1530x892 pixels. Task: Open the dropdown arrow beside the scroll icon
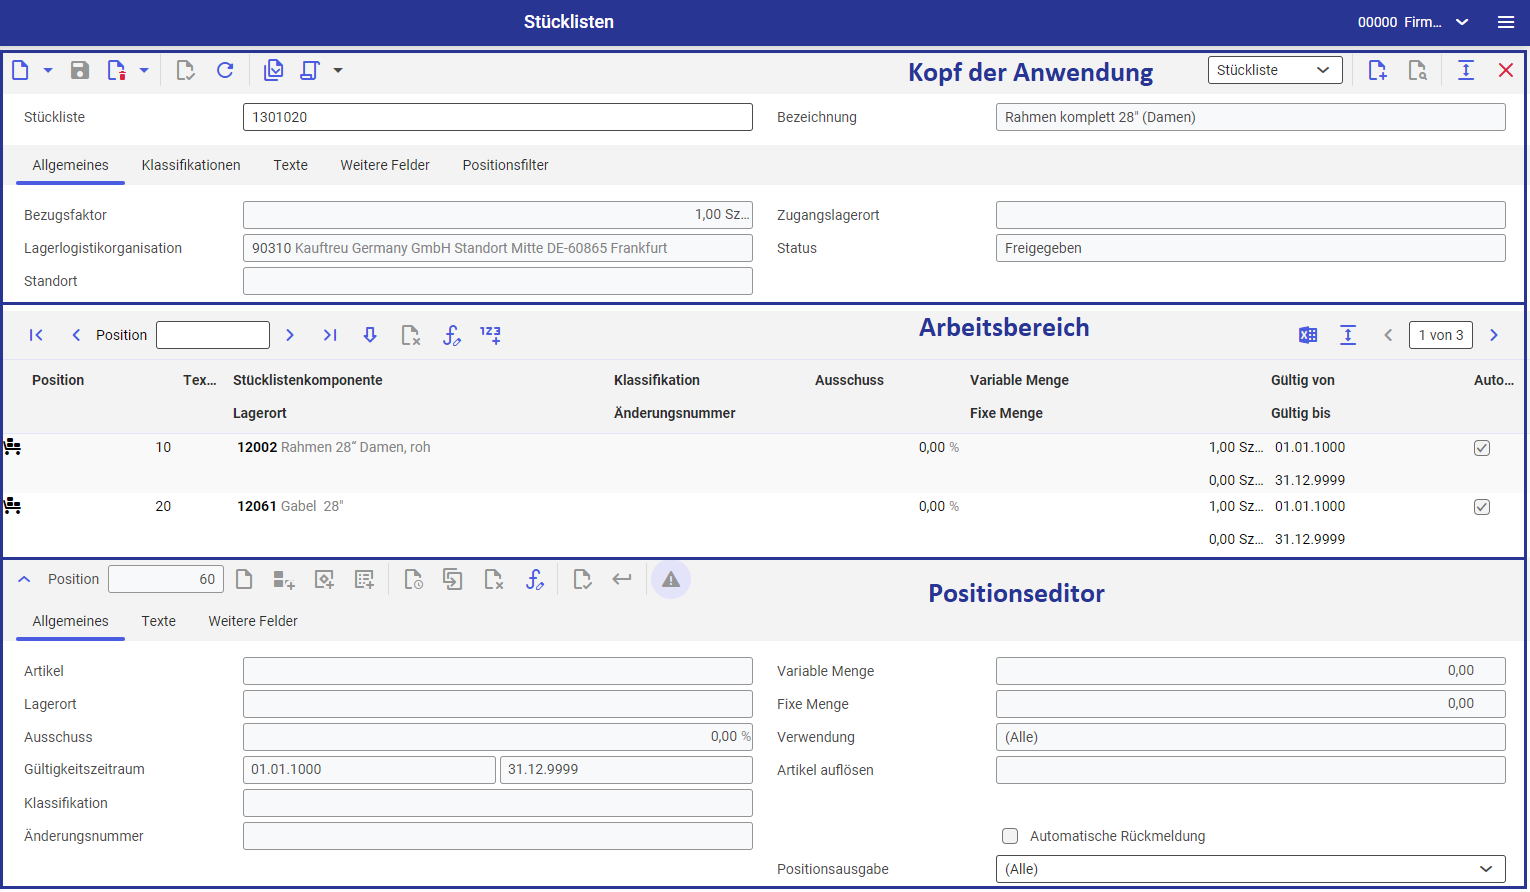pos(338,70)
